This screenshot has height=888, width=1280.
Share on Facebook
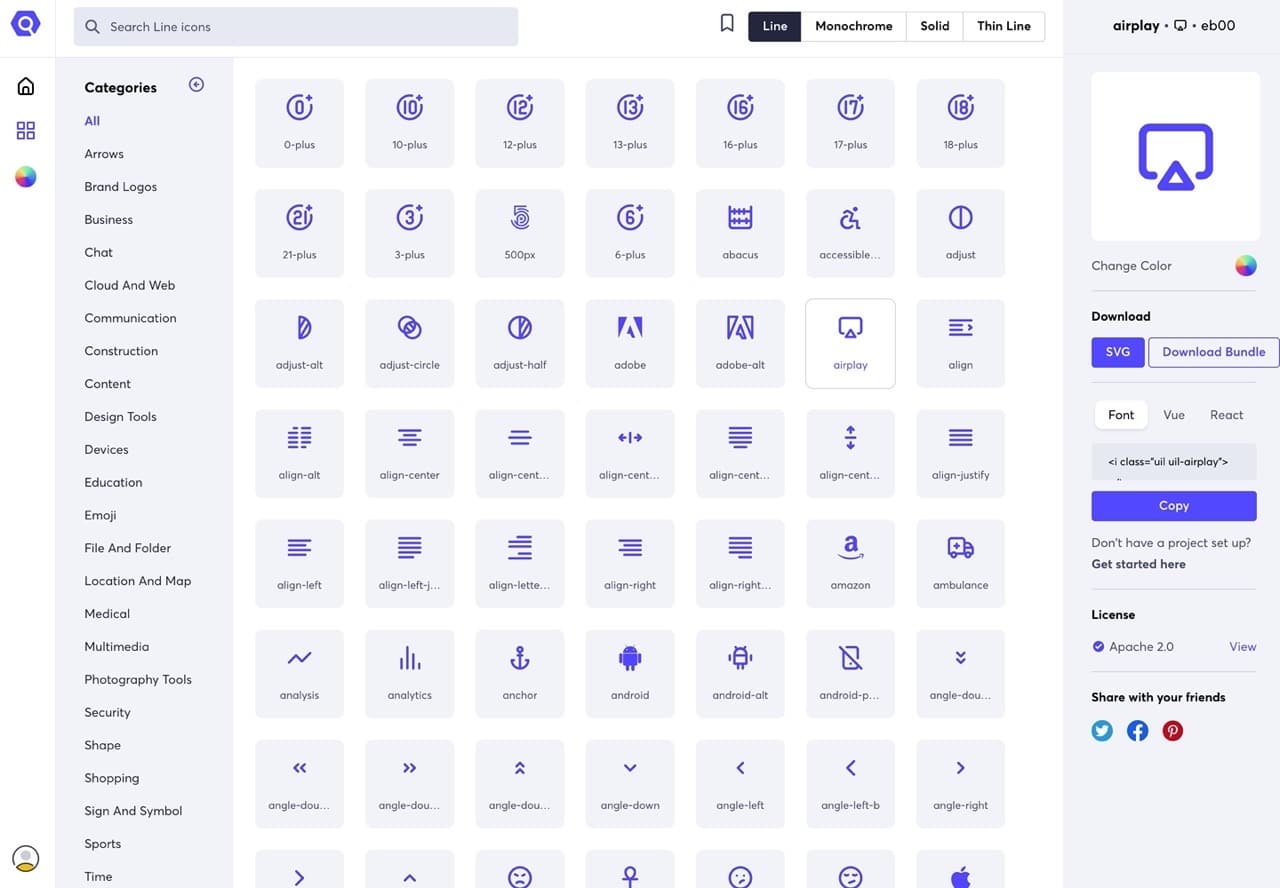point(1138,731)
